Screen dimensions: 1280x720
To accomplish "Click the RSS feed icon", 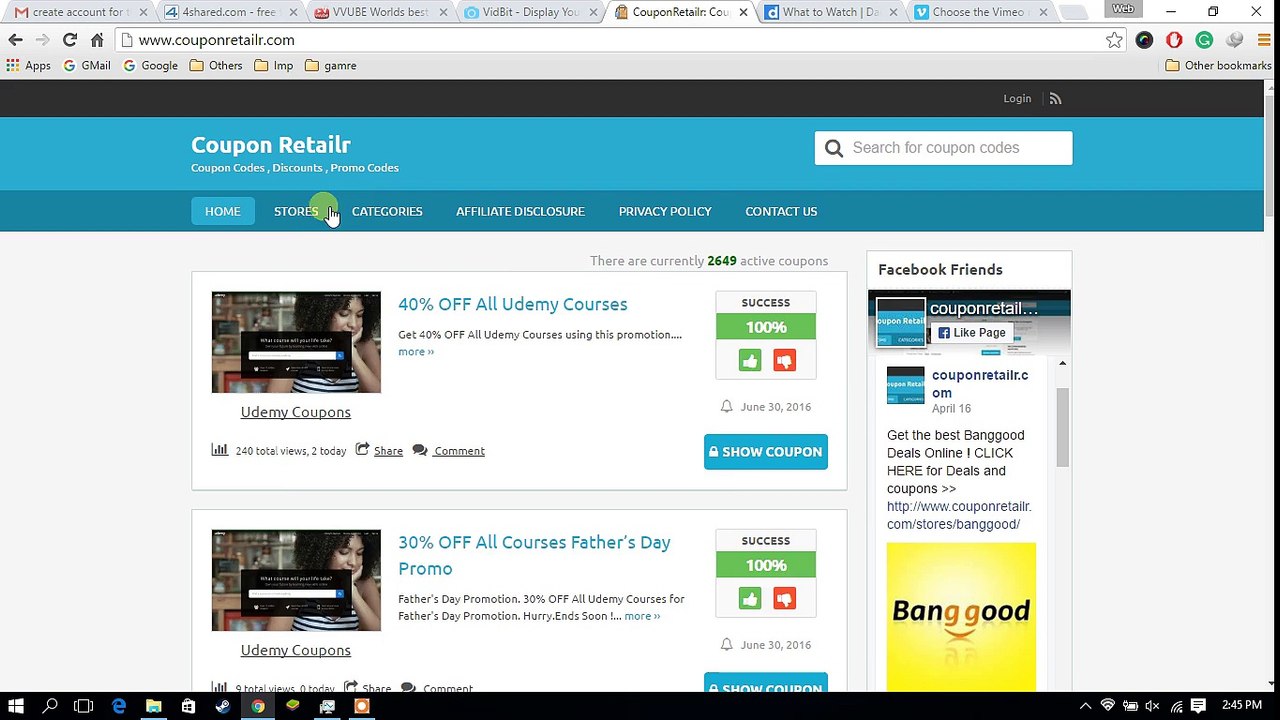I will point(1055,98).
